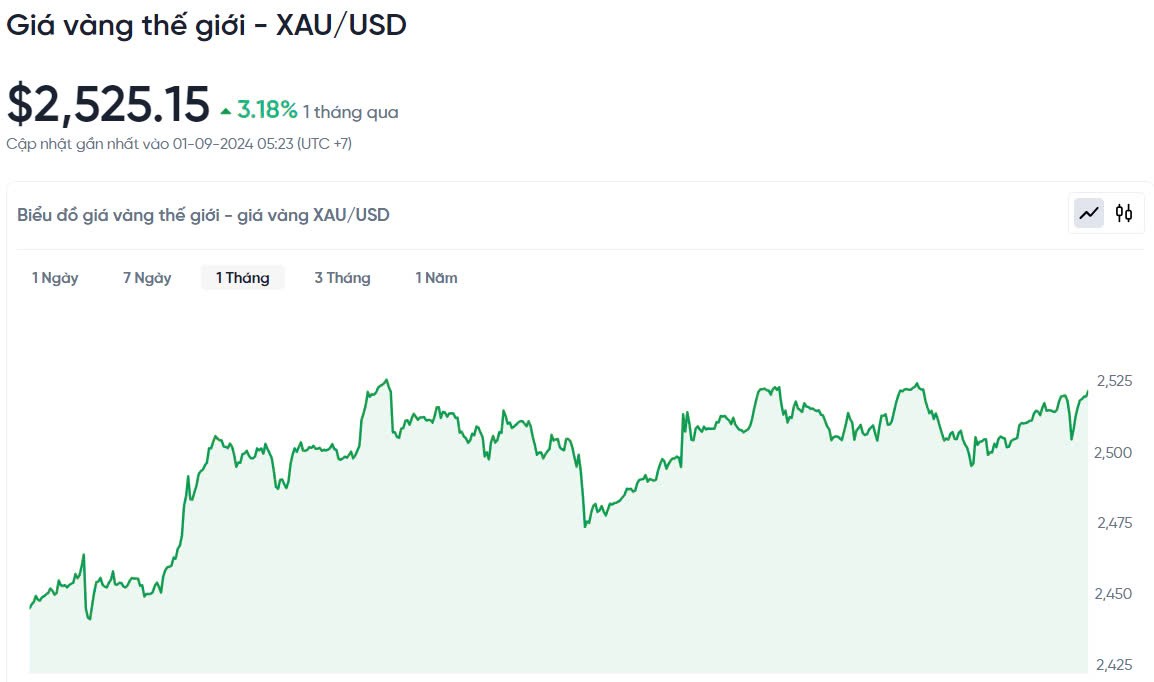The width and height of the screenshot is (1154, 682).
Task: Choose the active "1 Tháng" range tab
Action: pos(243,278)
